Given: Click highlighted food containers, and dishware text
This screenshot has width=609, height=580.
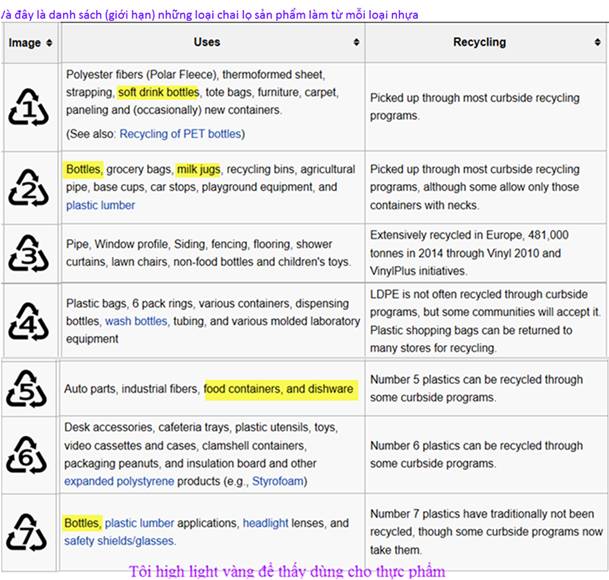Looking at the screenshot, I should pos(279,388).
